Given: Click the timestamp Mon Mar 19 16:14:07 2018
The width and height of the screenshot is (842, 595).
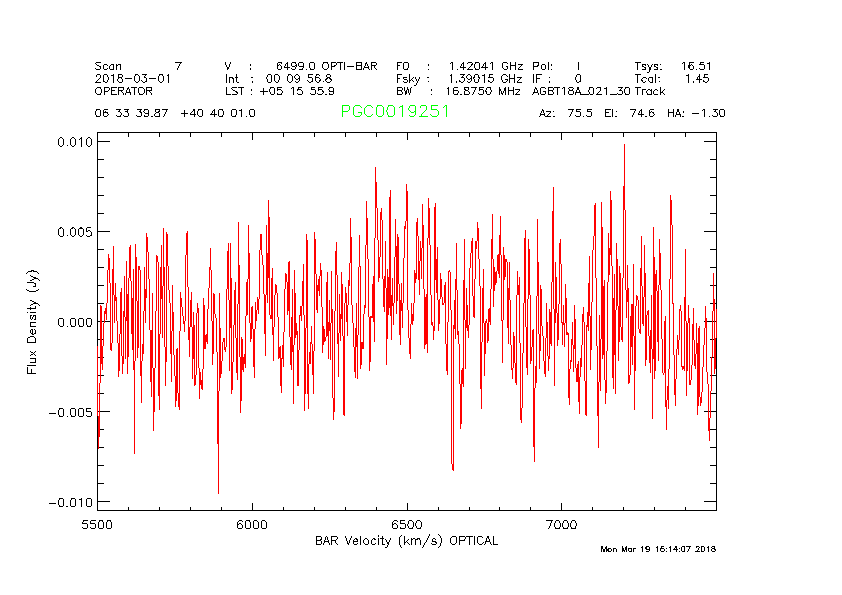Looking at the screenshot, I should click(658, 549).
